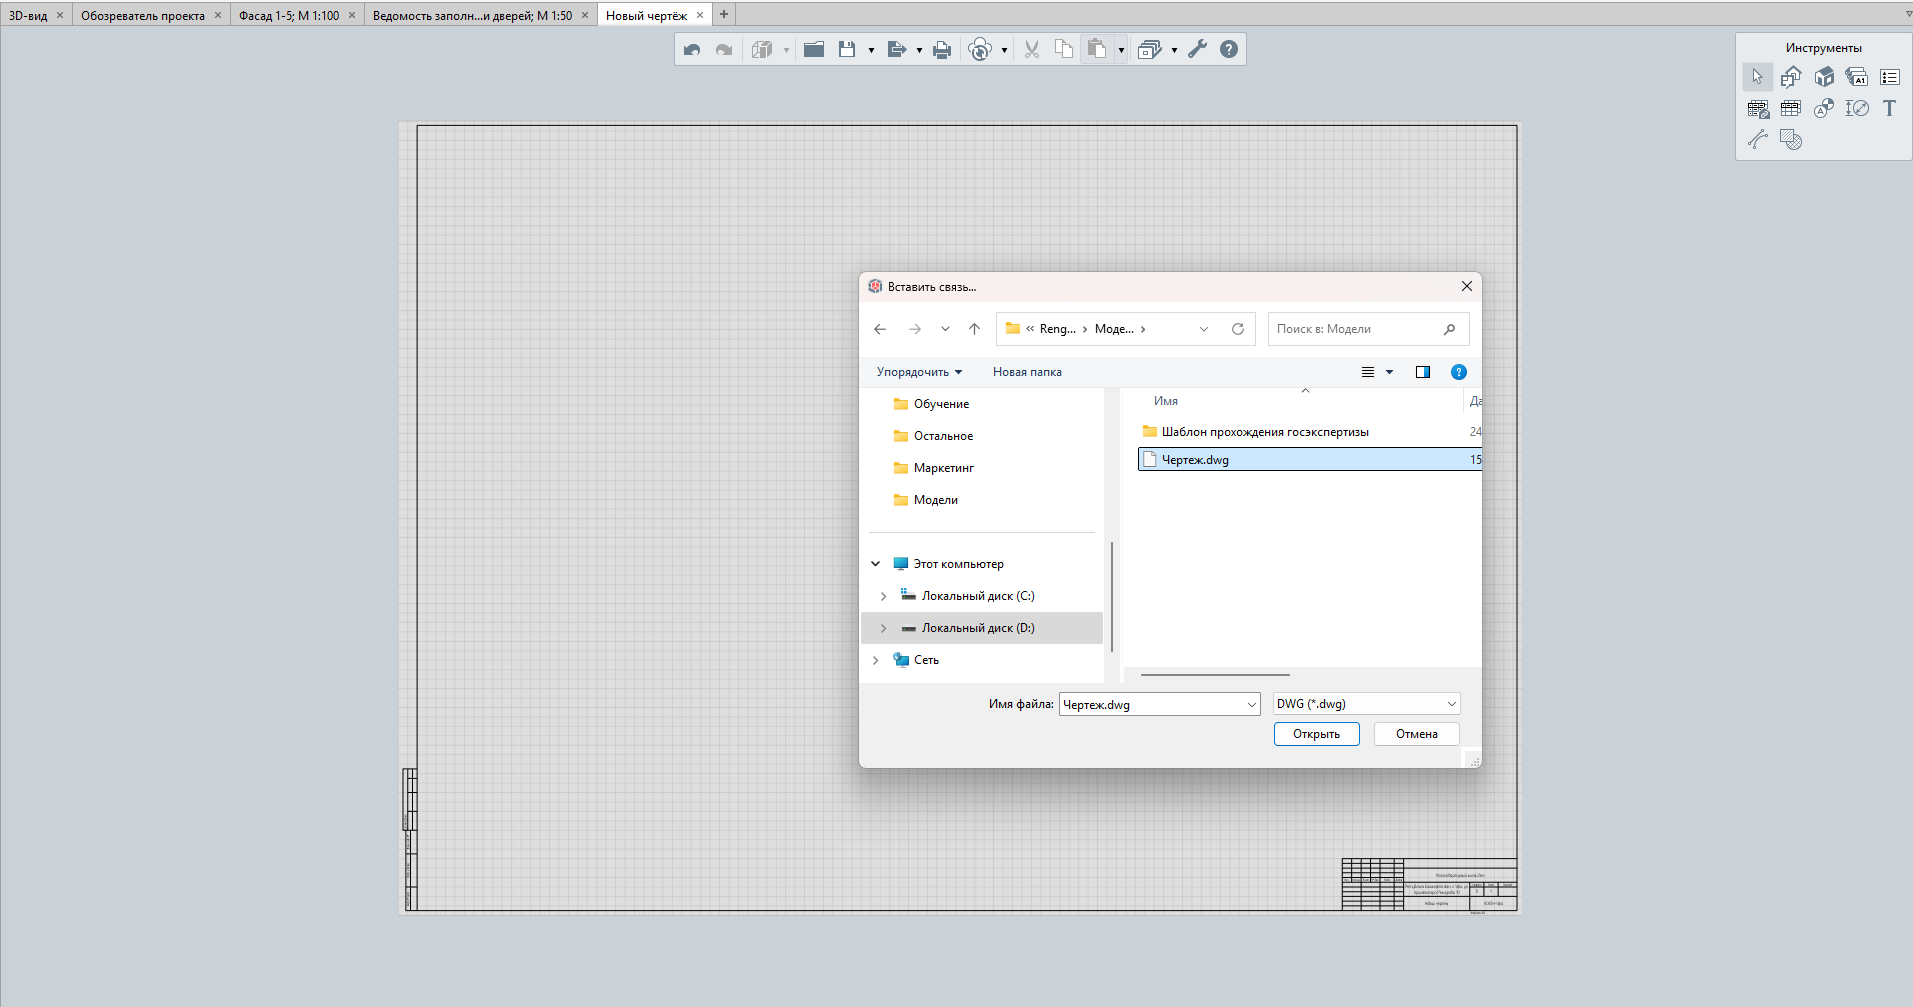1913x1007 pixels.
Task: Click the Поиск в: Модели search field
Action: [x=1368, y=329]
